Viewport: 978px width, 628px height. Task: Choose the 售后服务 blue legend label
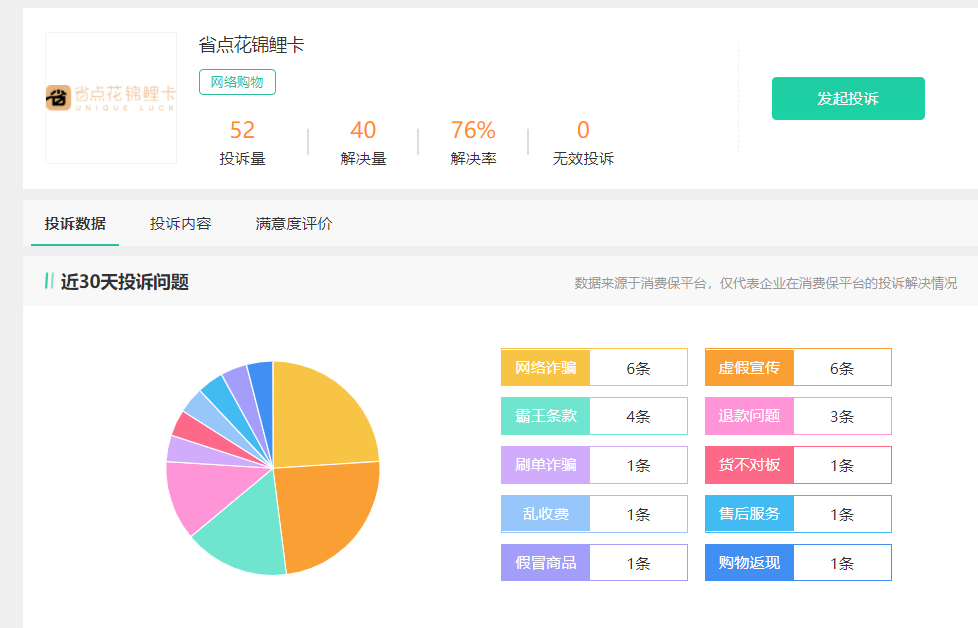point(749,514)
